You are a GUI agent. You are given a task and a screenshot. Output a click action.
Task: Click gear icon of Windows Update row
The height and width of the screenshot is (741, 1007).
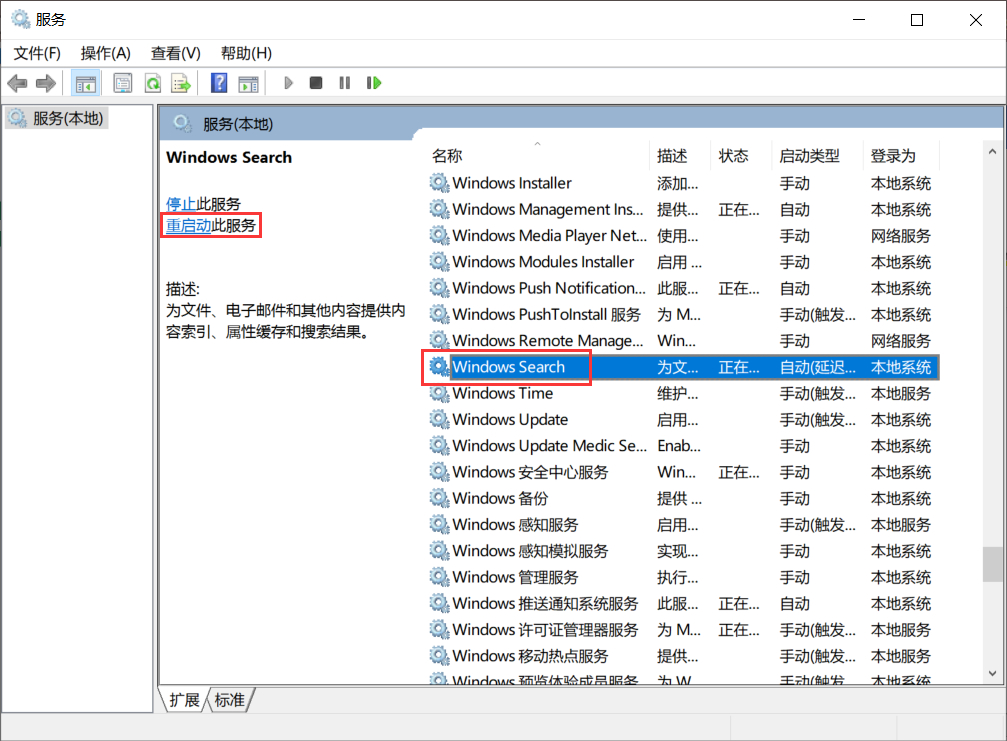(439, 419)
